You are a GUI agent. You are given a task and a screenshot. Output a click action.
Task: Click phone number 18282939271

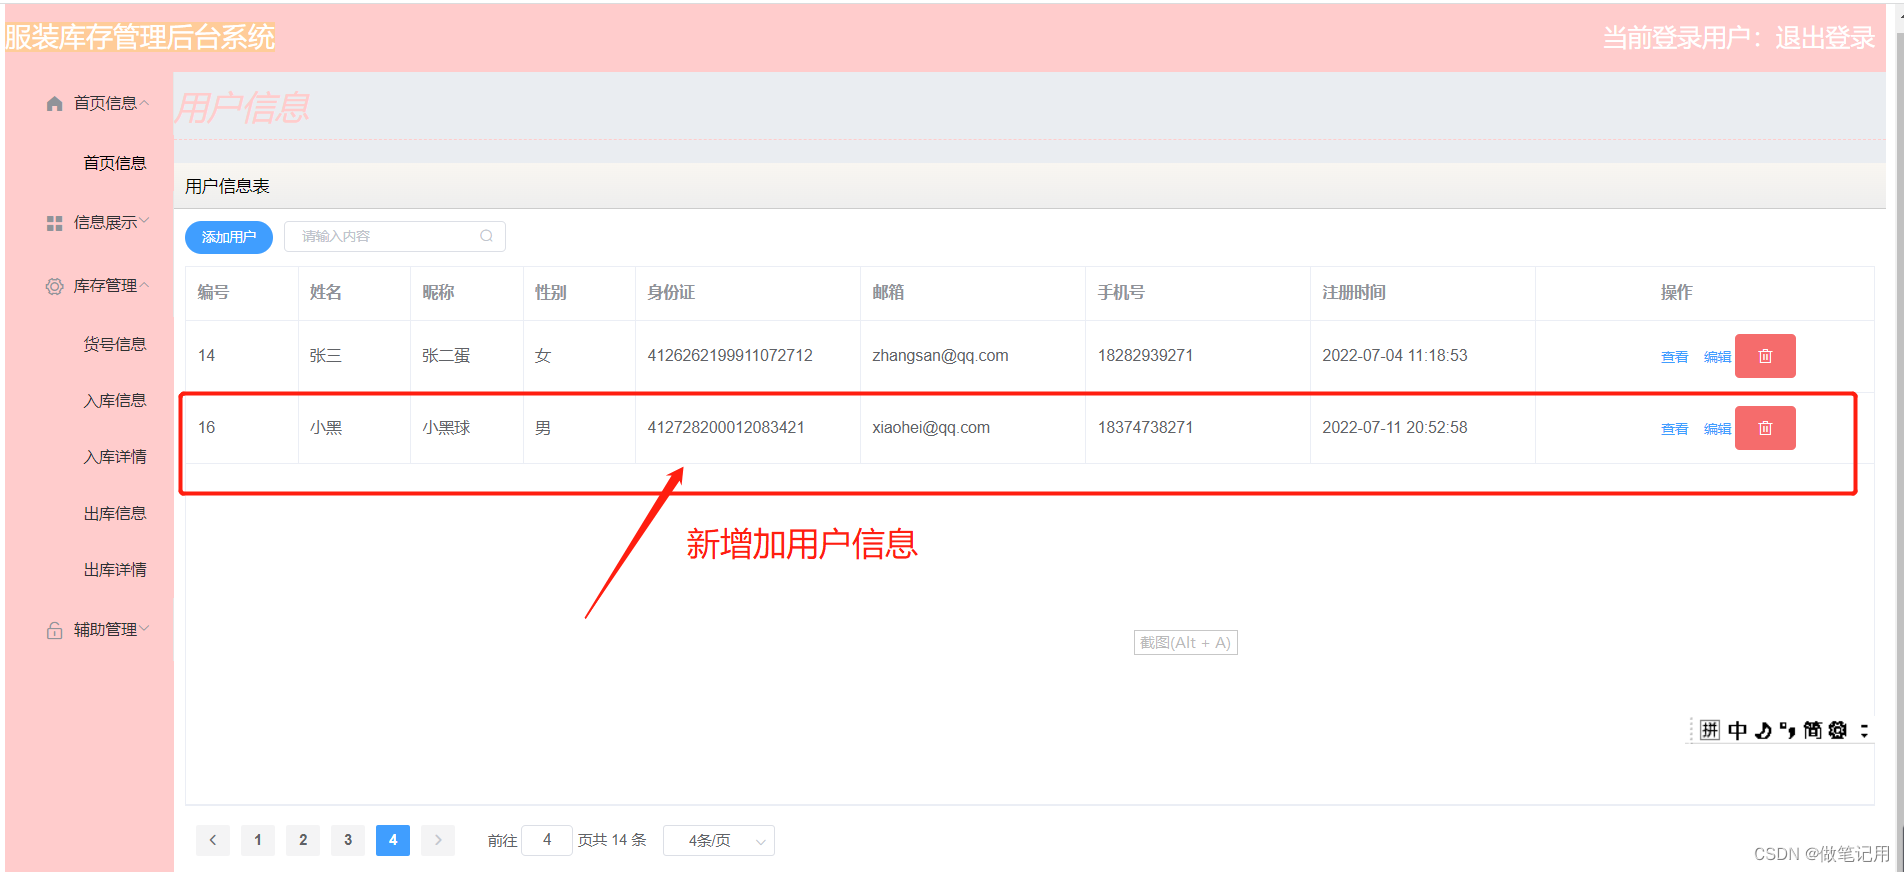1145,355
